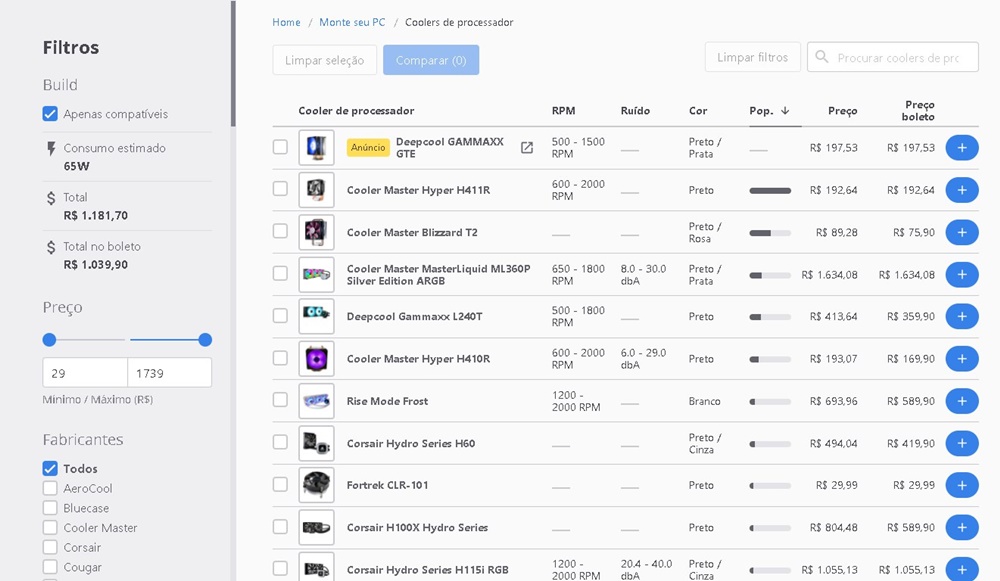This screenshot has width=1000, height=581.
Task: Sort by Preço column header
Action: 842,110
